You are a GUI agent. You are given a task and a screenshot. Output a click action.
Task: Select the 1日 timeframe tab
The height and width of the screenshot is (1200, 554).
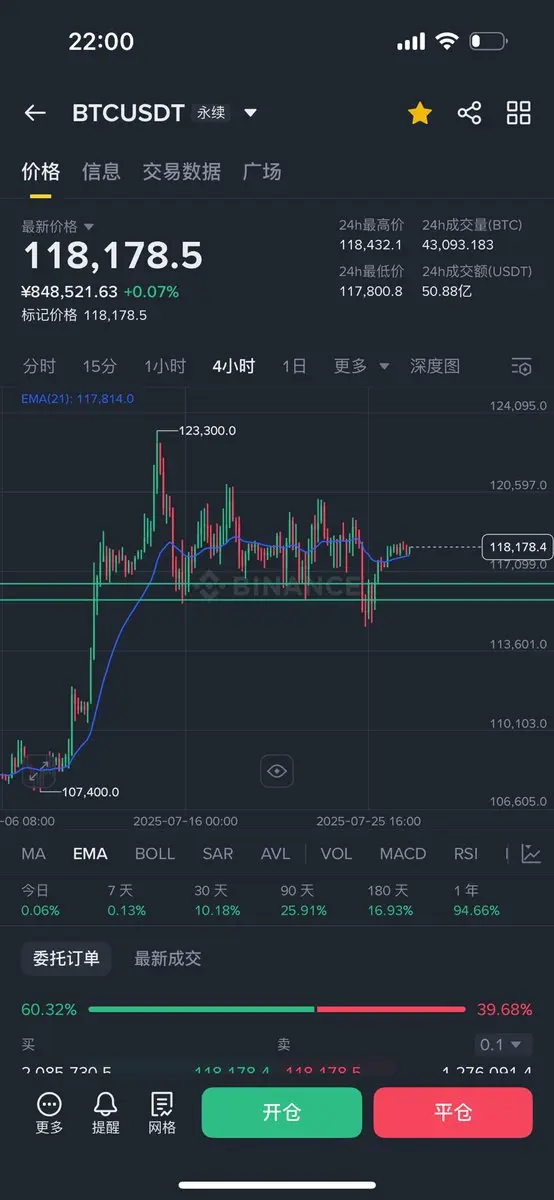coord(294,366)
